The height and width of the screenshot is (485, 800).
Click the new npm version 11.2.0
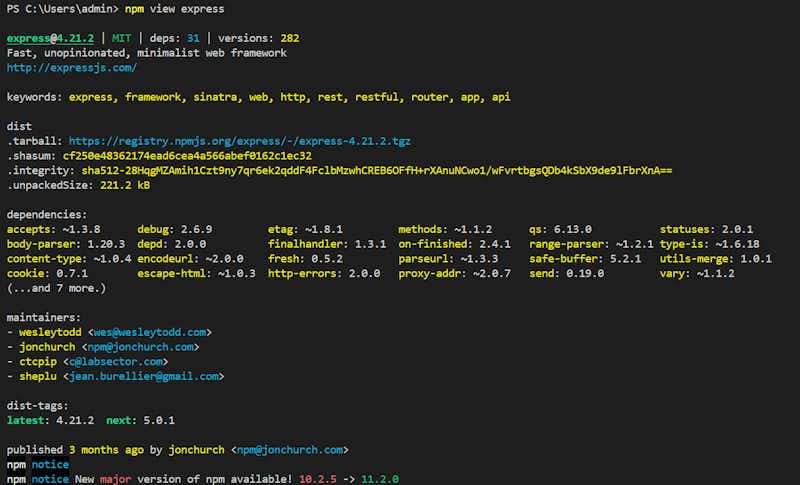(383, 479)
